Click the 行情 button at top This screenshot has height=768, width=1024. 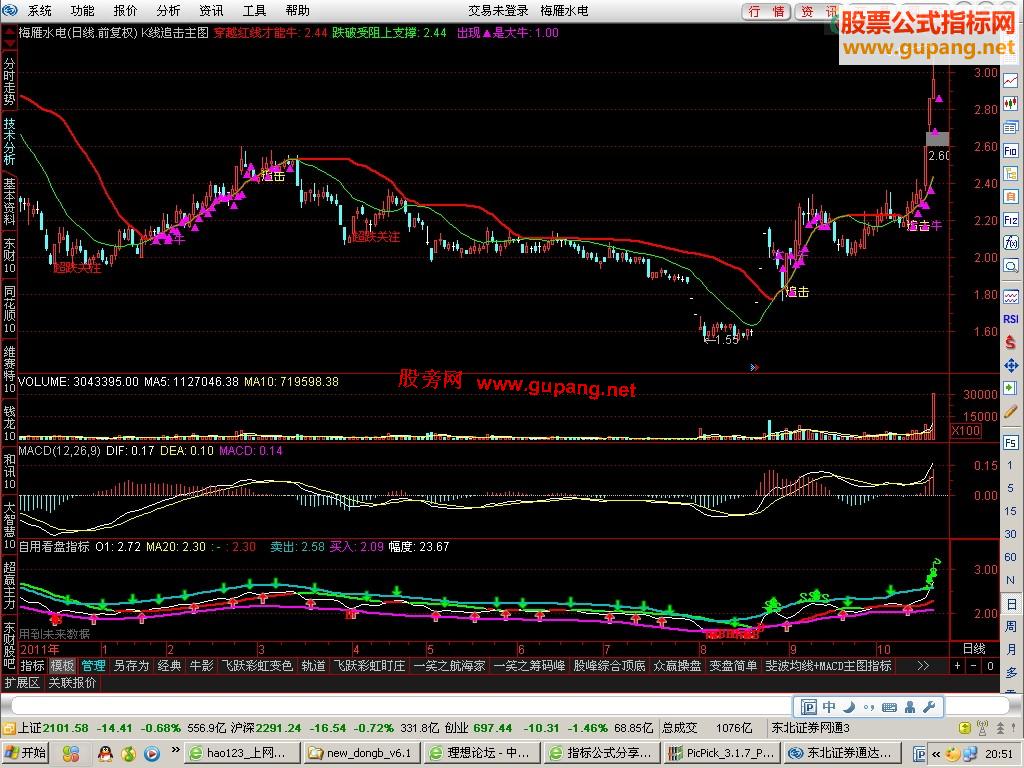pyautogui.click(x=767, y=11)
